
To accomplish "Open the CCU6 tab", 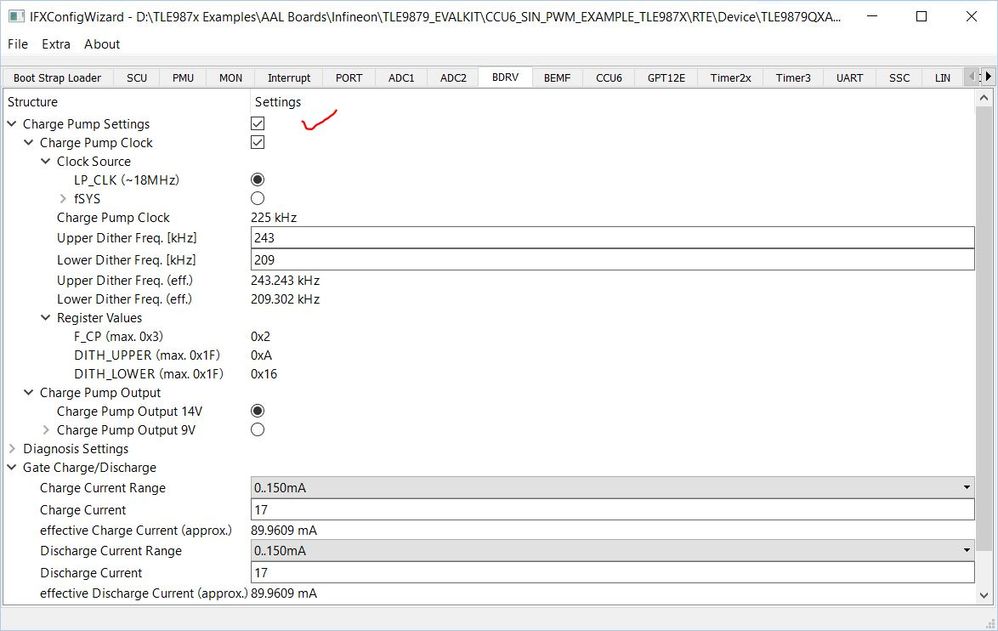I will click(x=609, y=76).
